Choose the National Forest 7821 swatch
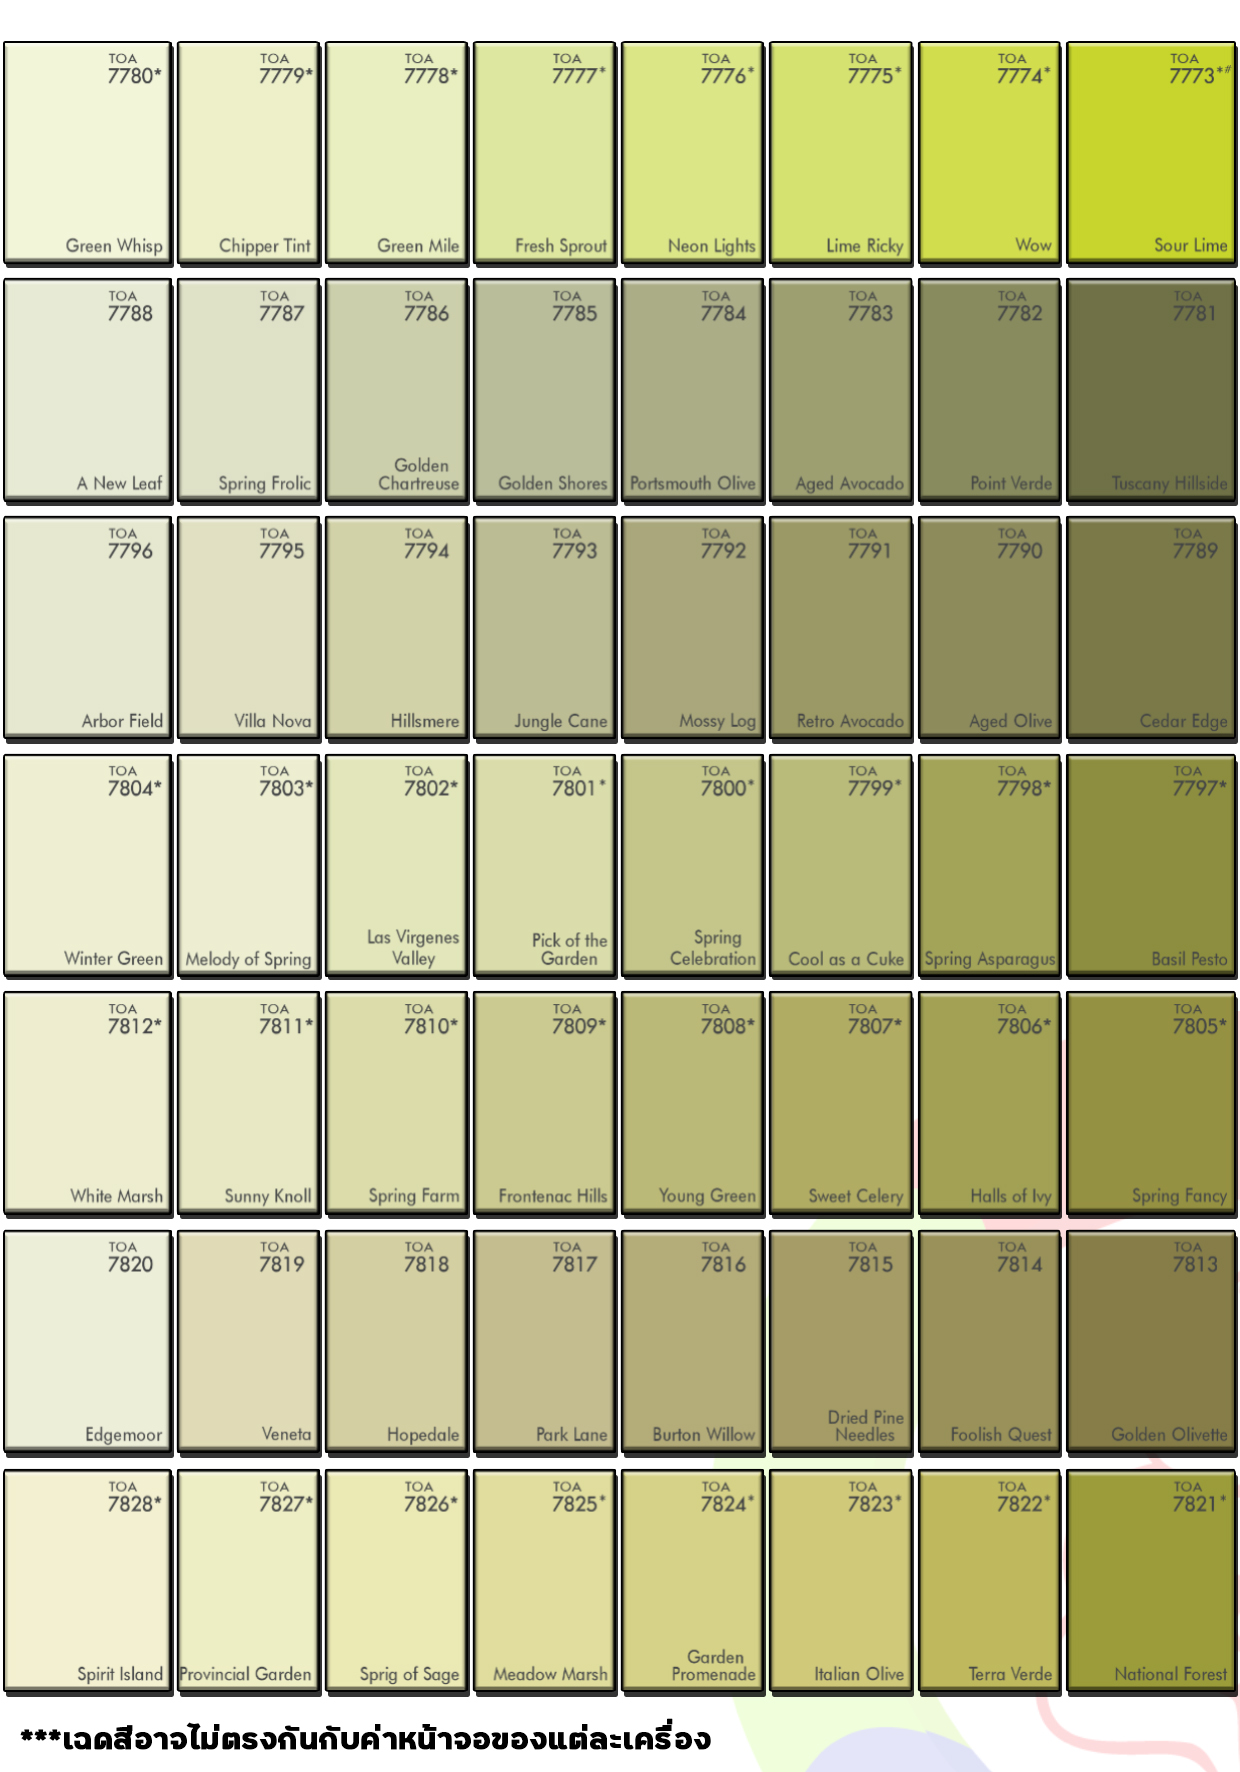This screenshot has height=1772, width=1240. (x=1151, y=1581)
